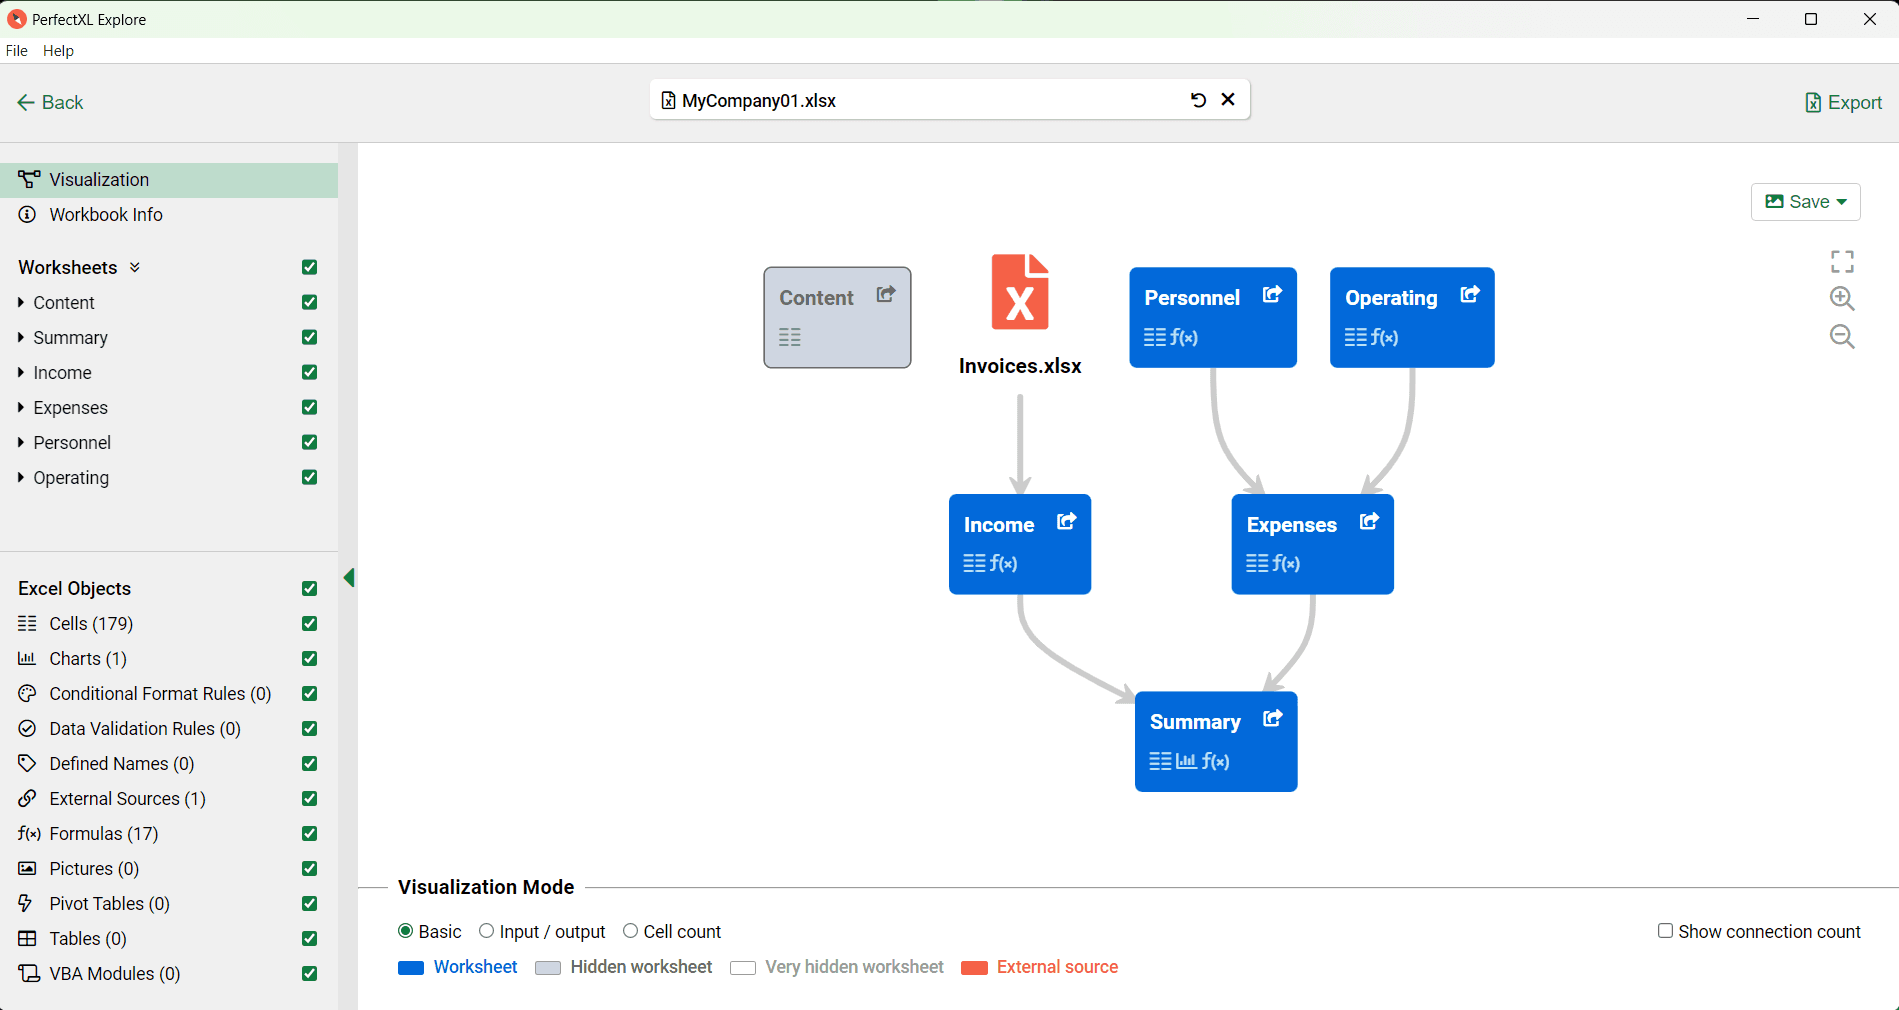Viewport: 1899px width, 1010px height.
Task: Click the zoom out magnifier icon
Action: coord(1841,336)
